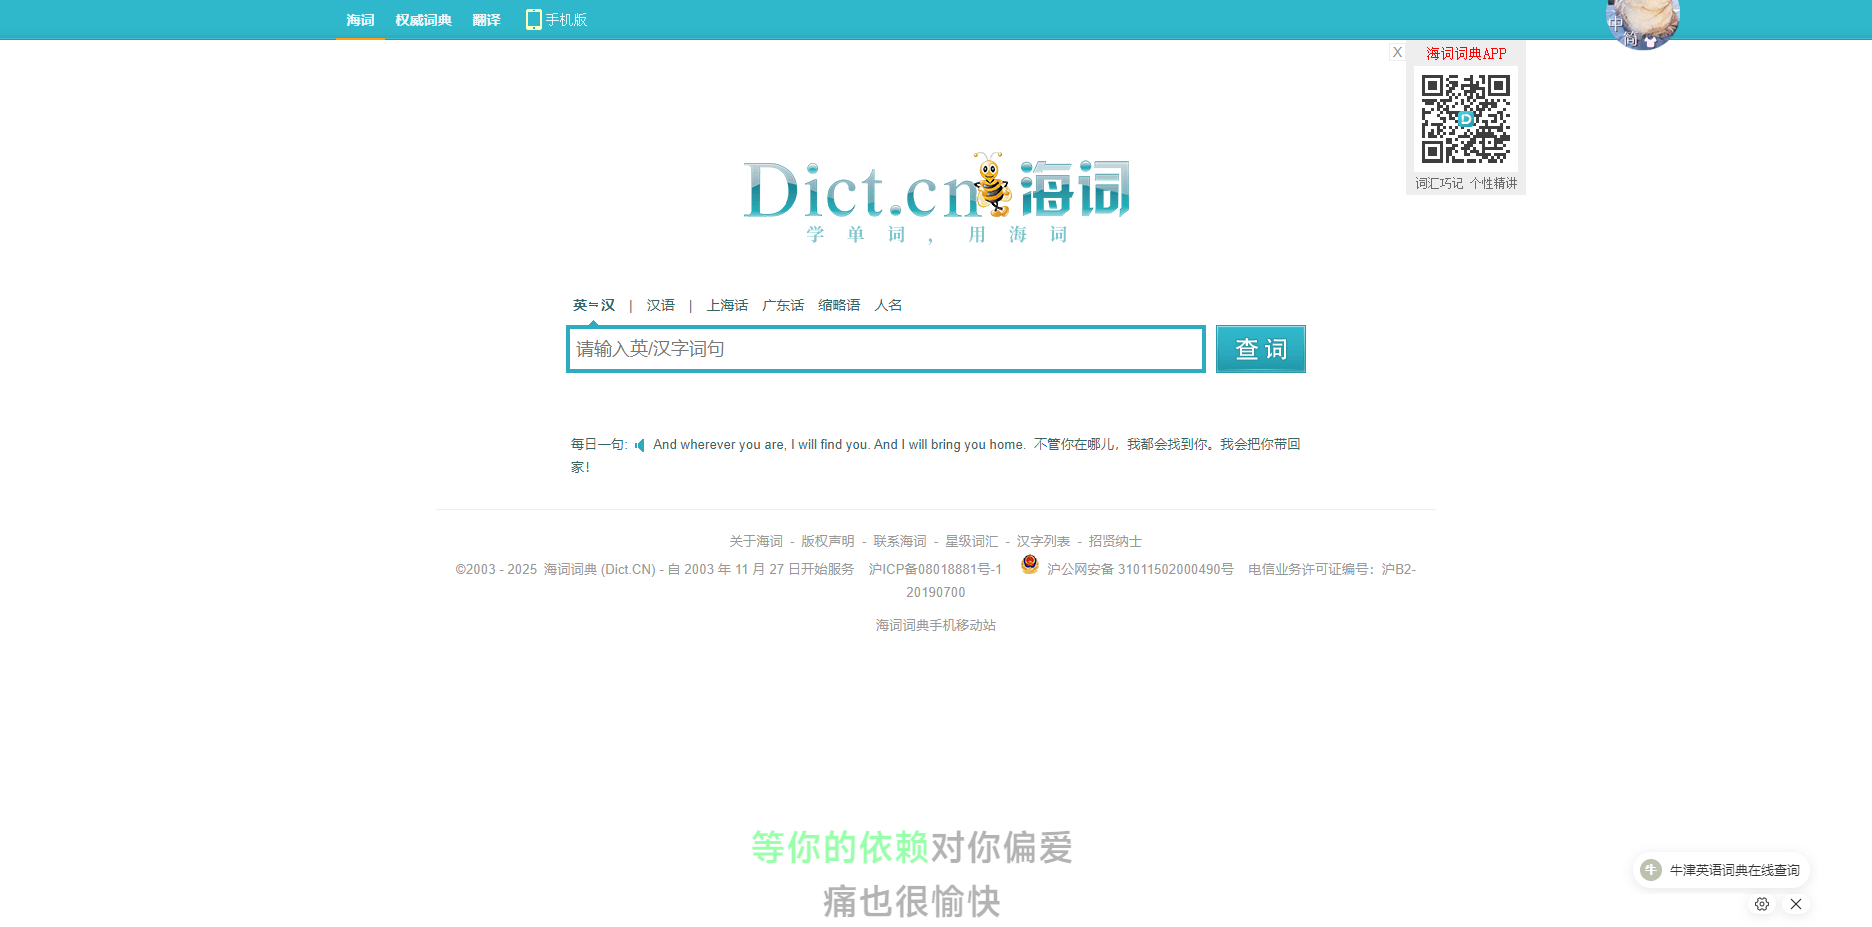Open 牛津英语词典在线查询 link
This screenshot has height=927, width=1872.
pos(1735,871)
